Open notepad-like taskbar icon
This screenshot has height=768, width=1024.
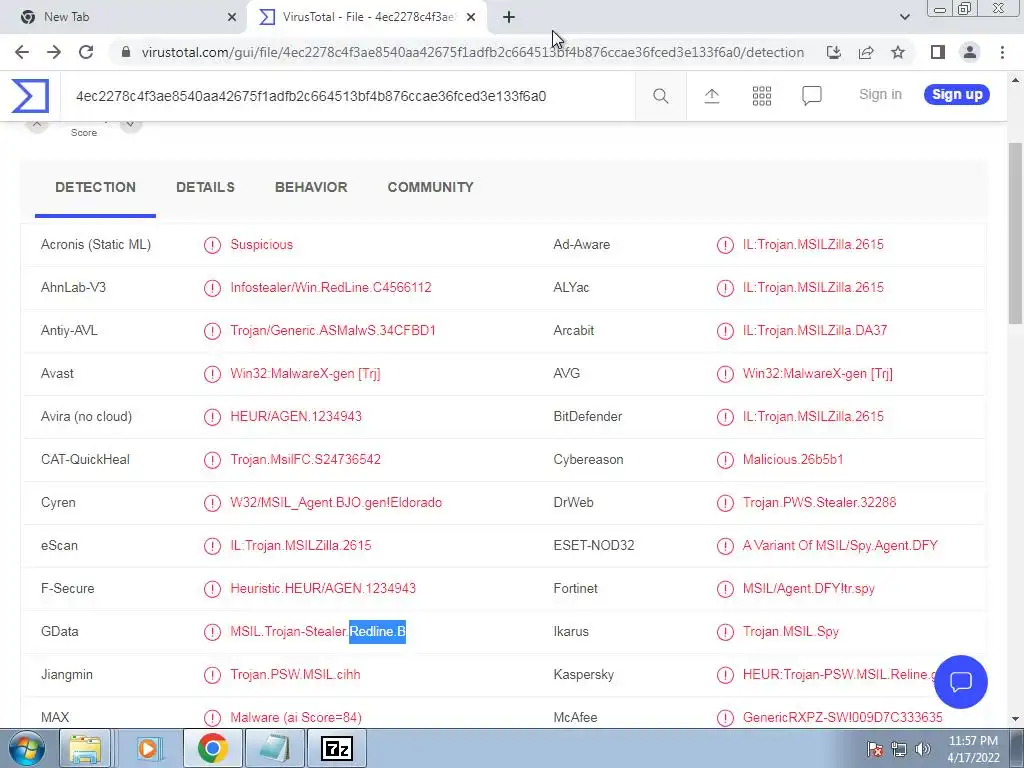pos(274,748)
